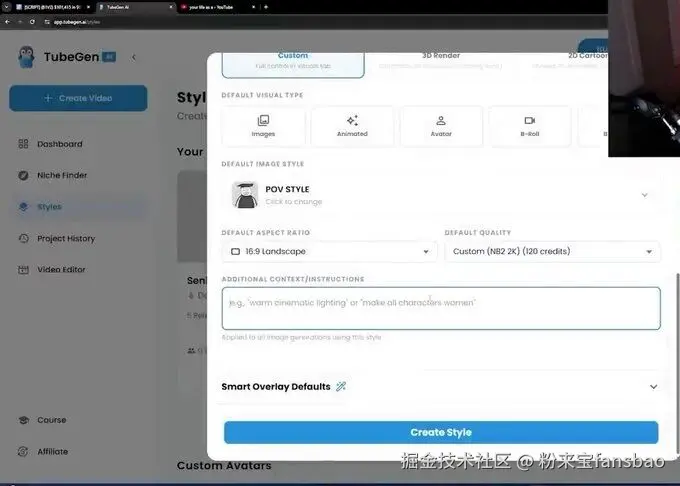Screen dimensions: 680x486
Task: Open the Video Editor page
Action: click(x=78, y=270)
